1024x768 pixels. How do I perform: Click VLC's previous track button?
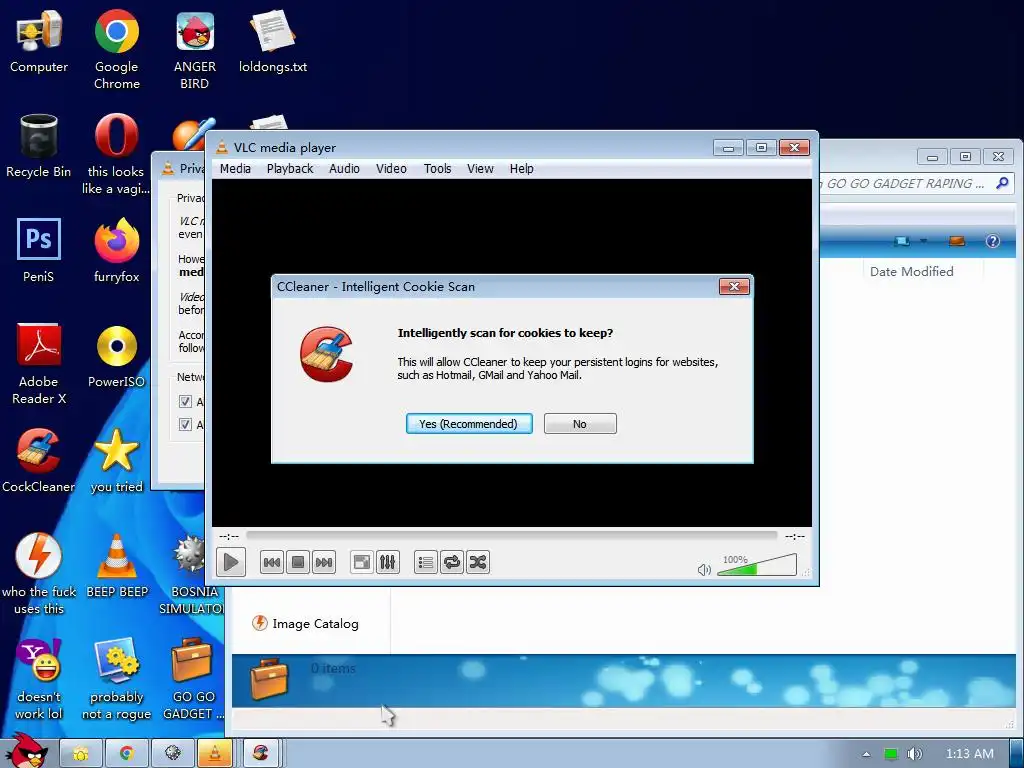pyautogui.click(x=272, y=562)
